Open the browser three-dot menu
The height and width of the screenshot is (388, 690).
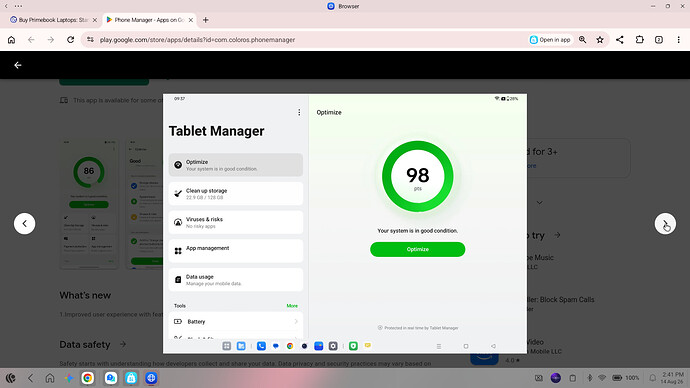pyautogui.click(x=679, y=40)
